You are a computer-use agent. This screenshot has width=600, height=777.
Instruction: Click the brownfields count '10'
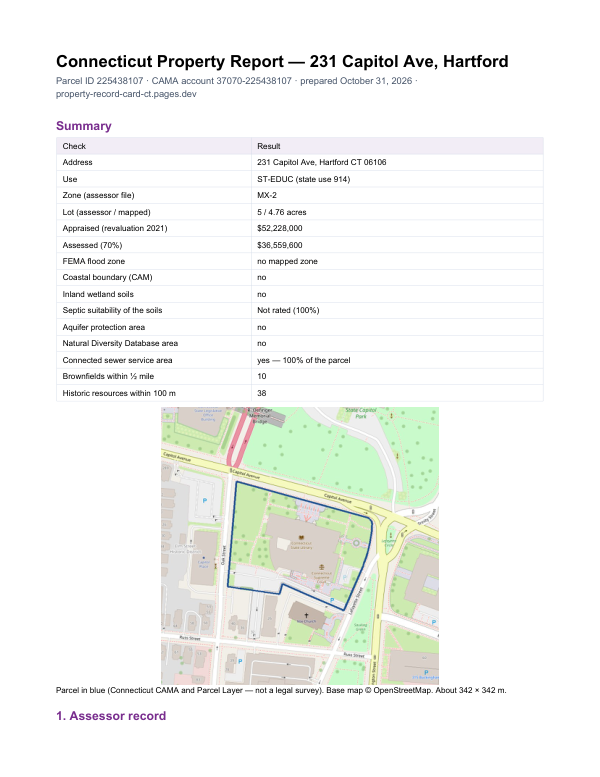tap(262, 376)
